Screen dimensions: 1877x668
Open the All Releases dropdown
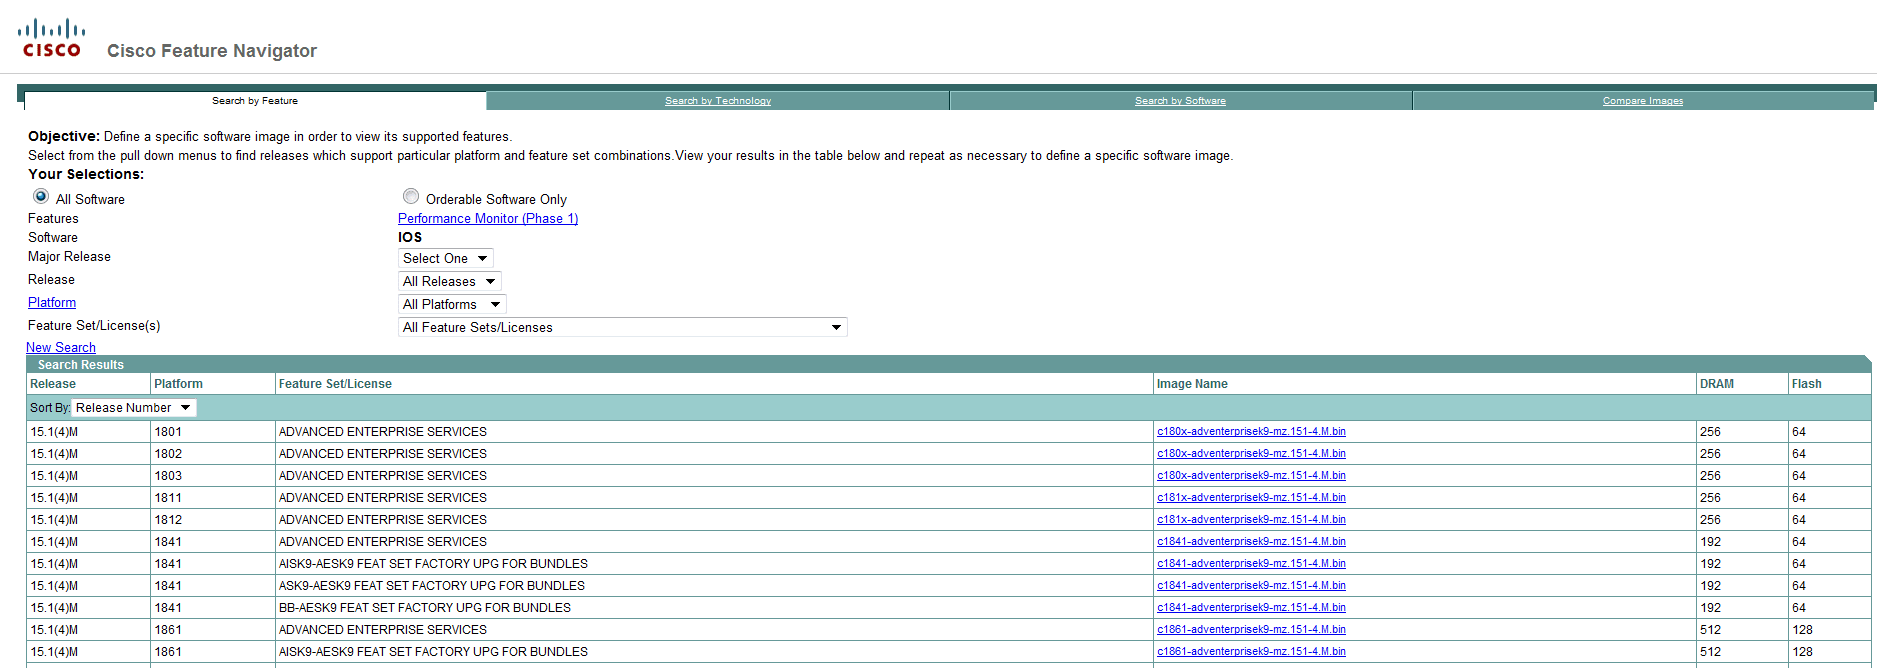point(449,281)
